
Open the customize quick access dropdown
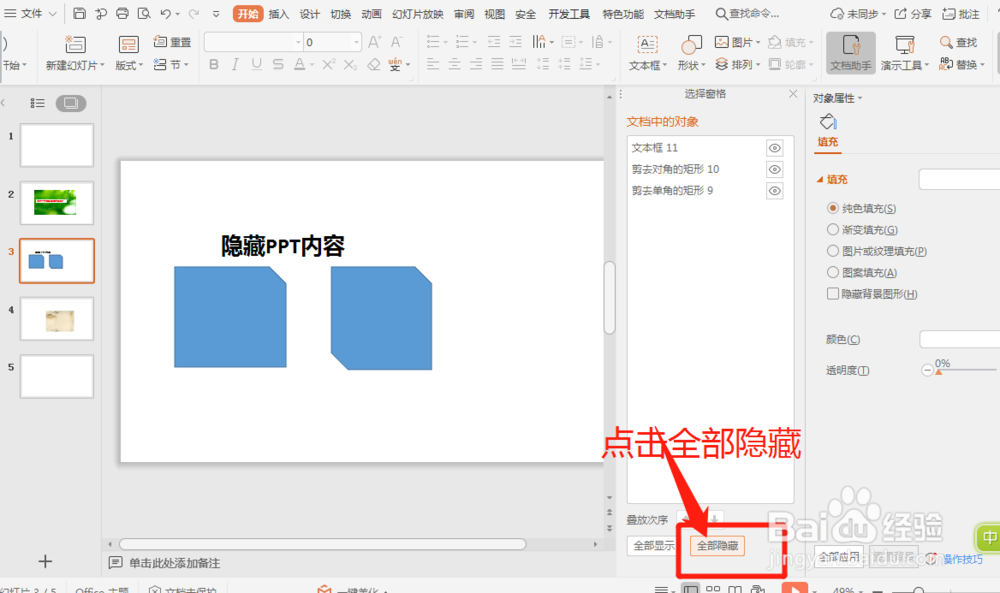point(216,13)
